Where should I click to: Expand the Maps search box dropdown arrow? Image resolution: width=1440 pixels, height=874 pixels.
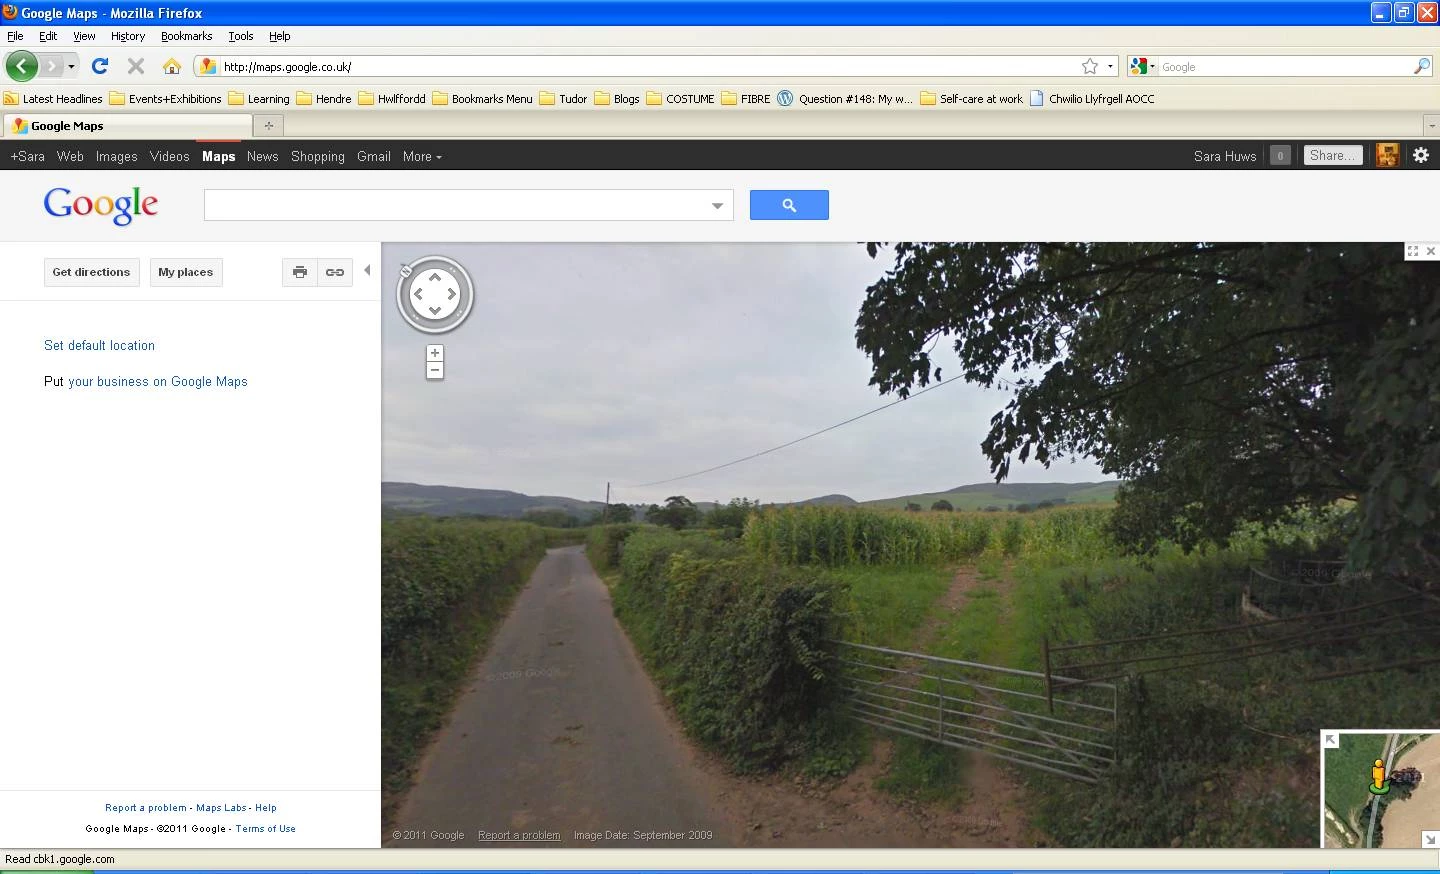717,206
